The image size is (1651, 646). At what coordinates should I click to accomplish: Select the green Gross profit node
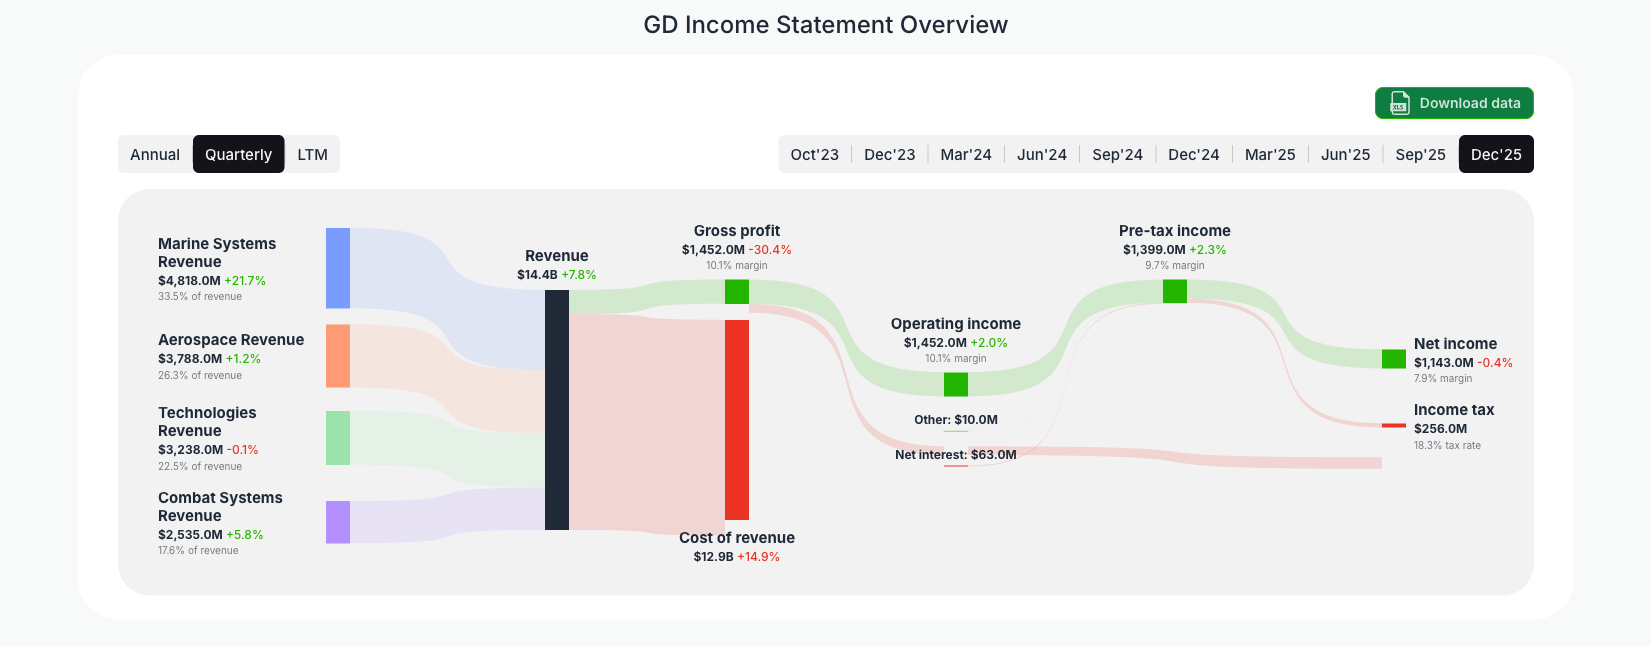(x=737, y=292)
